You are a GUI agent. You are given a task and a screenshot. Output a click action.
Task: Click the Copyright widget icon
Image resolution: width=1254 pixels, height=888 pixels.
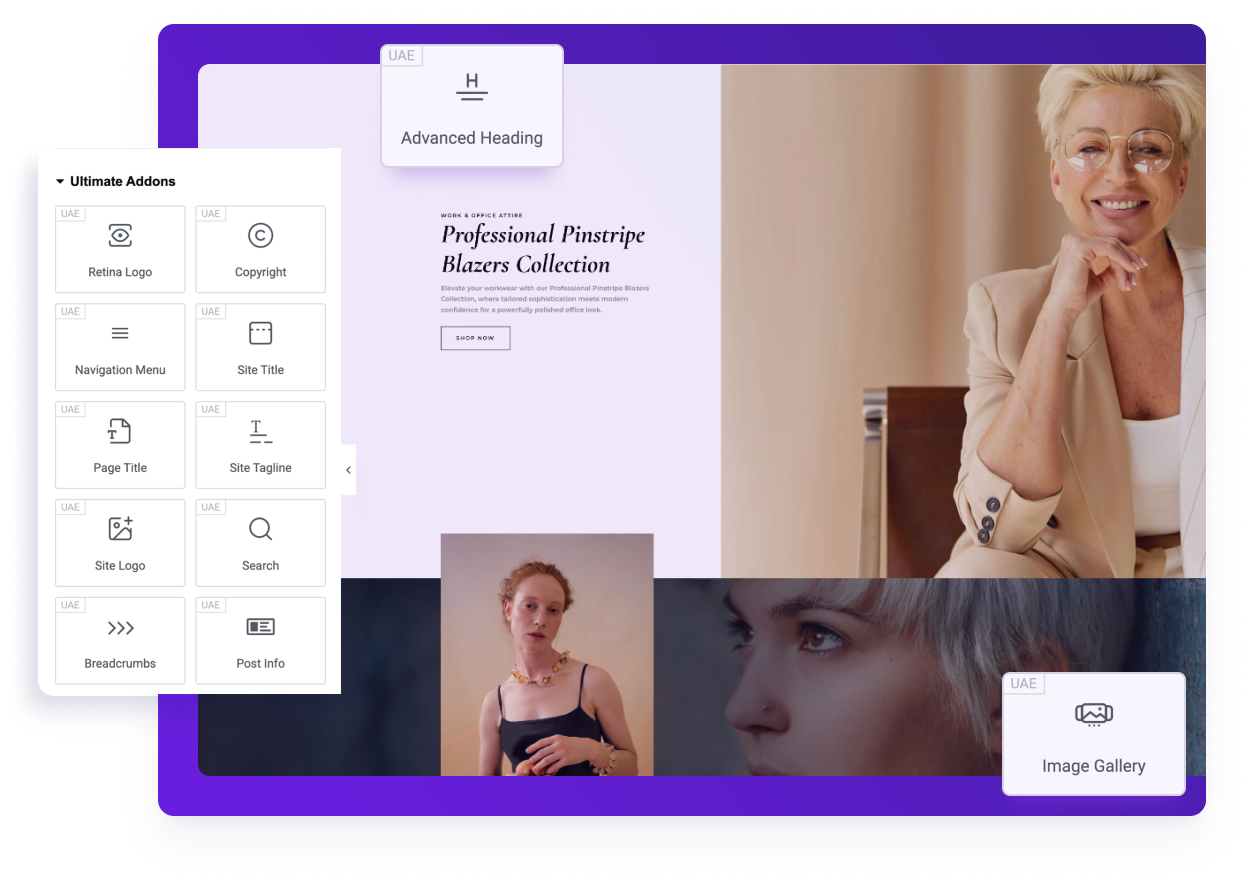260,236
